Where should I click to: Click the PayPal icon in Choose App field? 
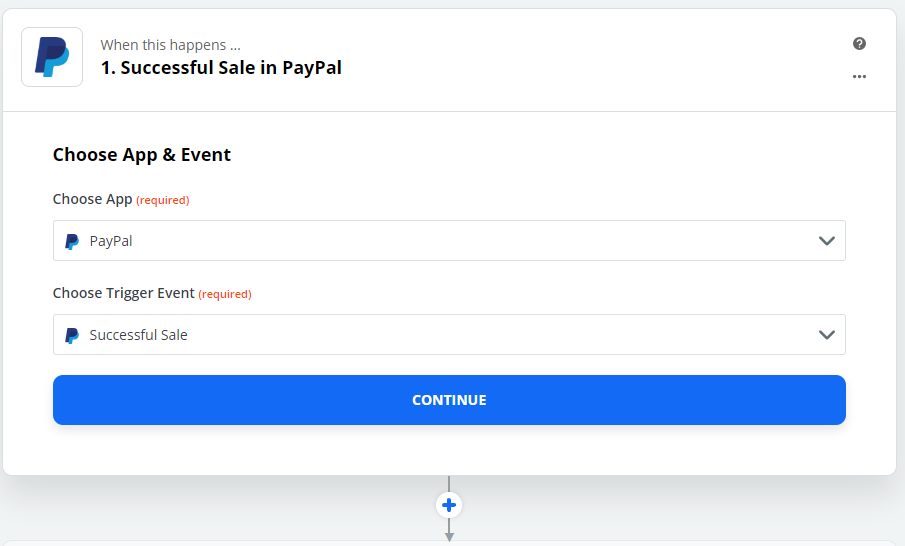(72, 241)
